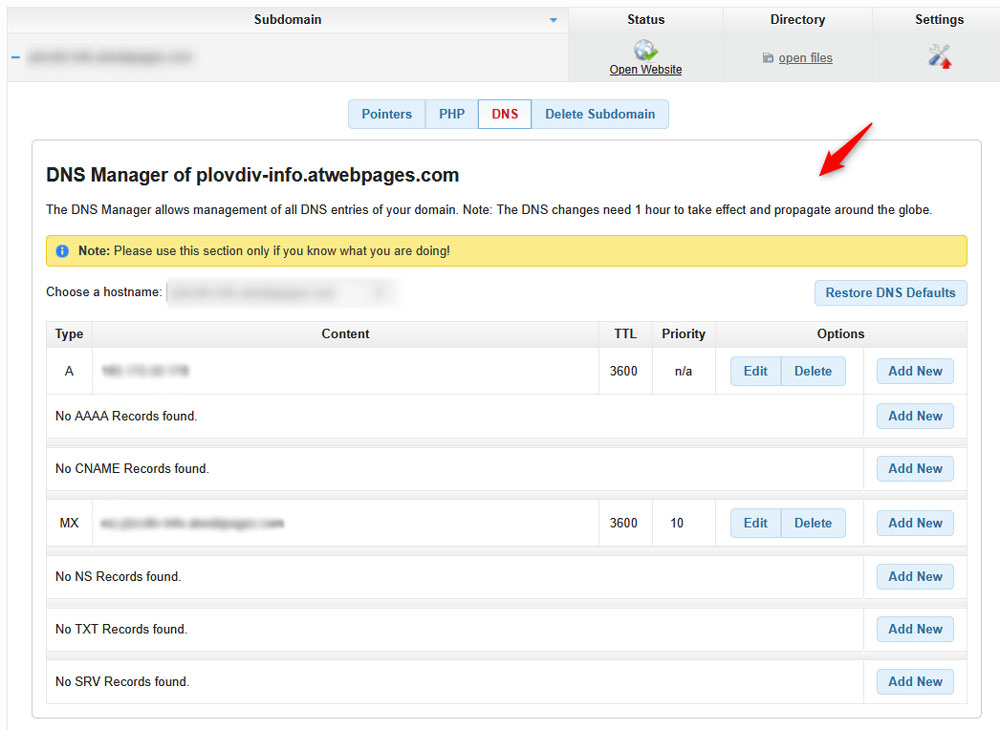Image resolution: width=1000 pixels, height=730 pixels.
Task: Add New NS record
Action: pyautogui.click(x=914, y=576)
